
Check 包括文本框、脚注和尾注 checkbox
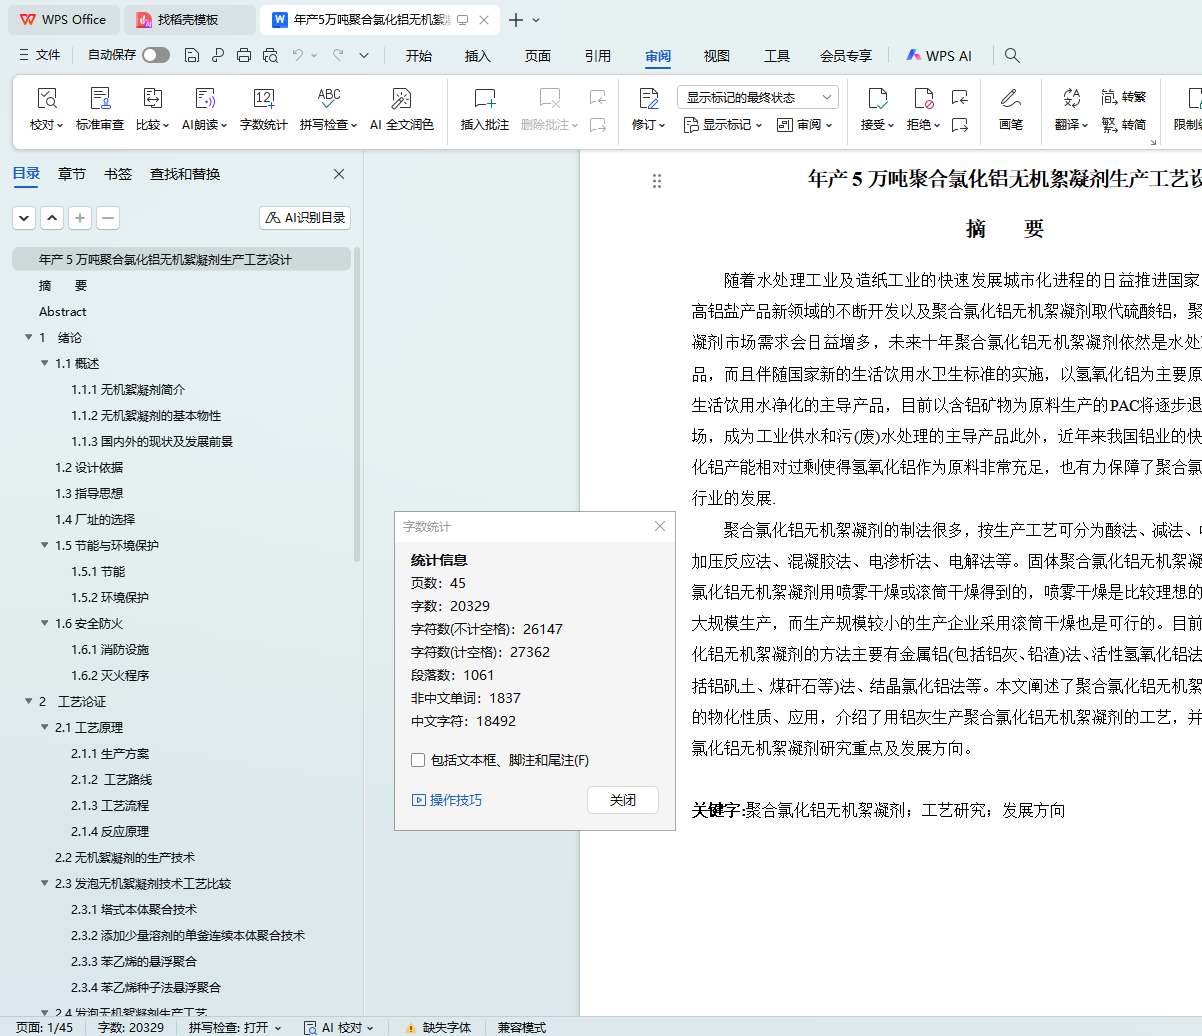point(418,760)
